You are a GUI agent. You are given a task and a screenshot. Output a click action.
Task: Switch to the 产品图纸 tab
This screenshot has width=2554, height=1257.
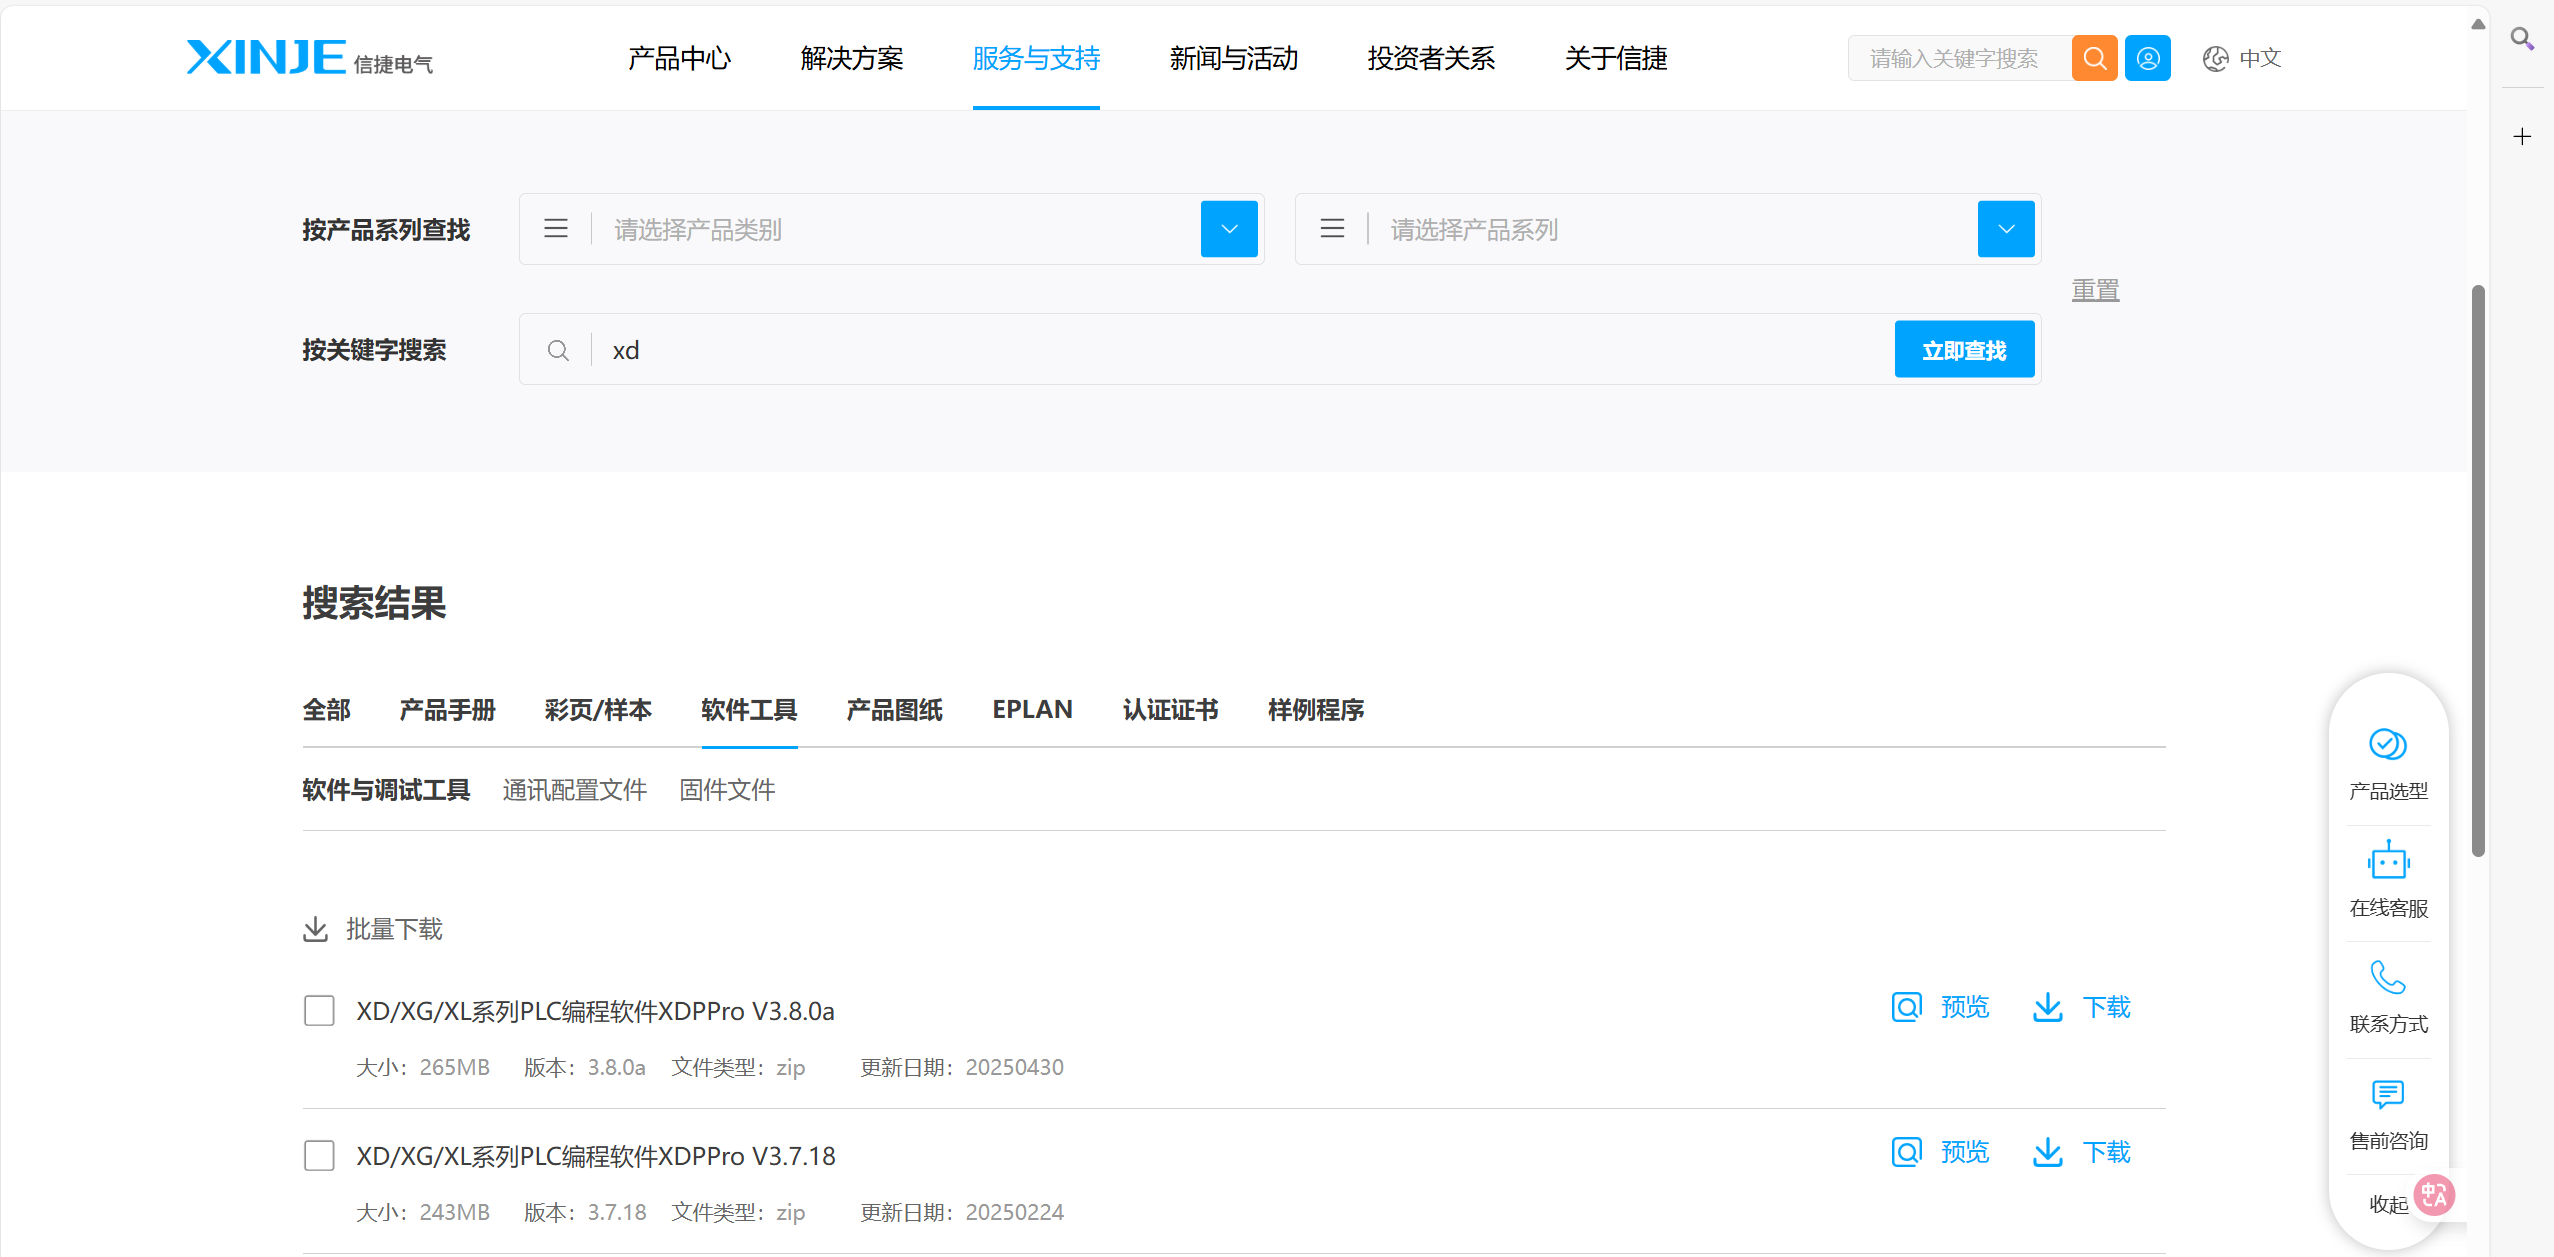tap(895, 710)
